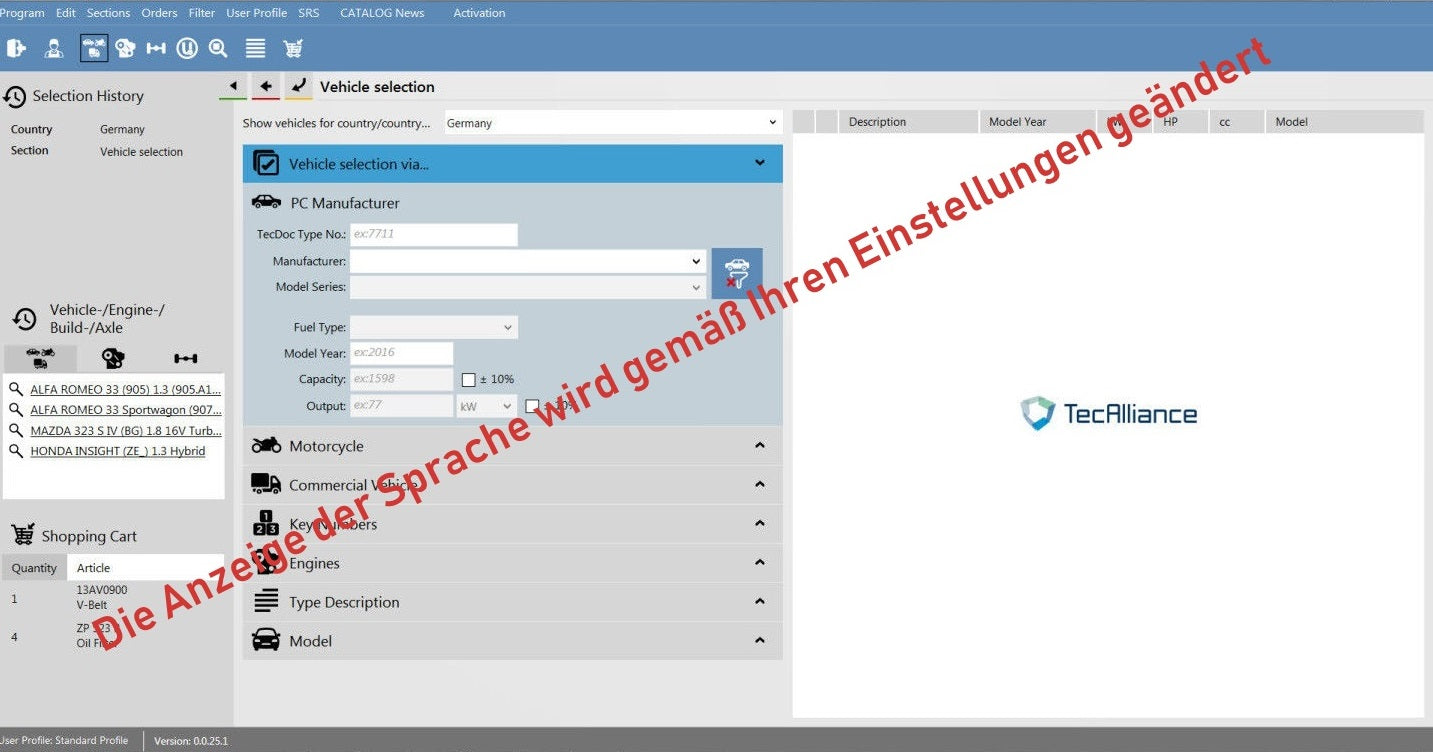Viewport: 1433px width, 752px height.
Task: Show engine history tab icon in sidebar
Action: pyautogui.click(x=113, y=358)
